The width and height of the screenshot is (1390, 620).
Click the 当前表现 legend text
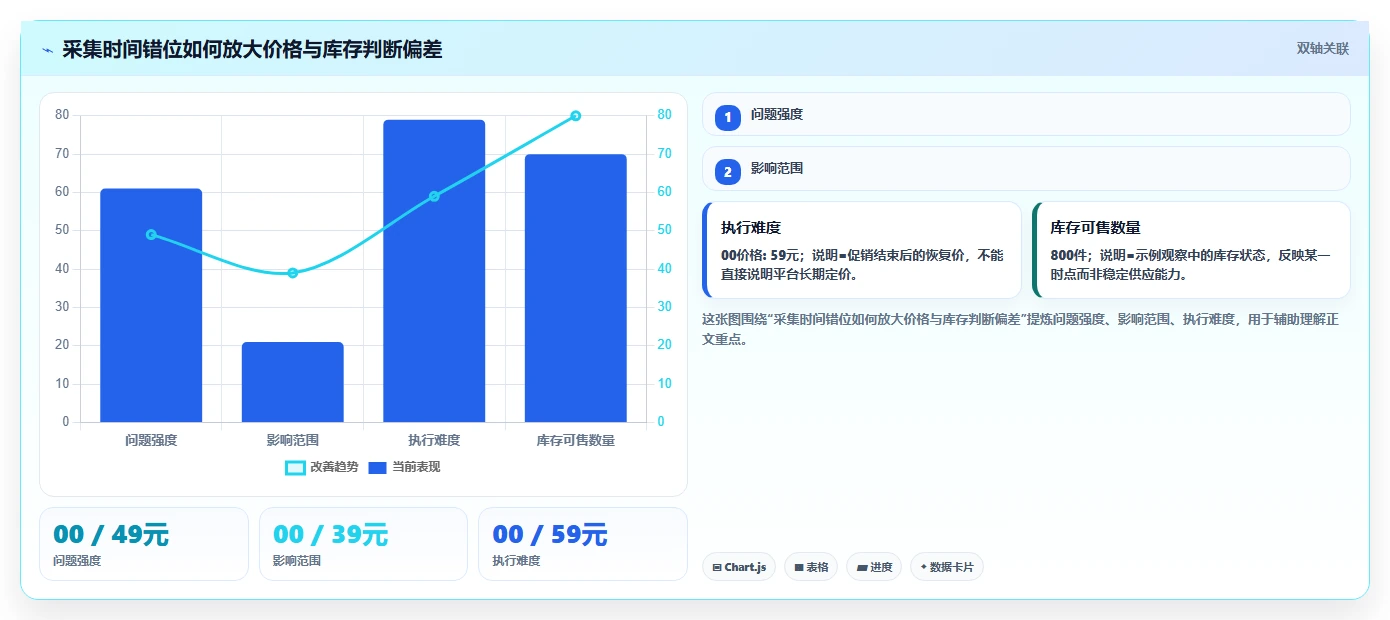[416, 467]
